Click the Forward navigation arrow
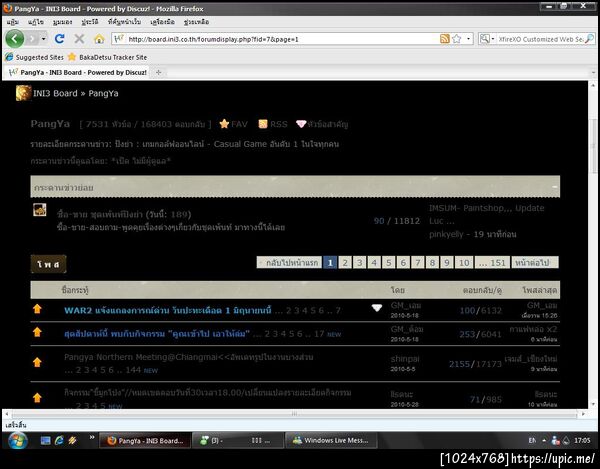The height and width of the screenshot is (469, 600). click(x=32, y=39)
